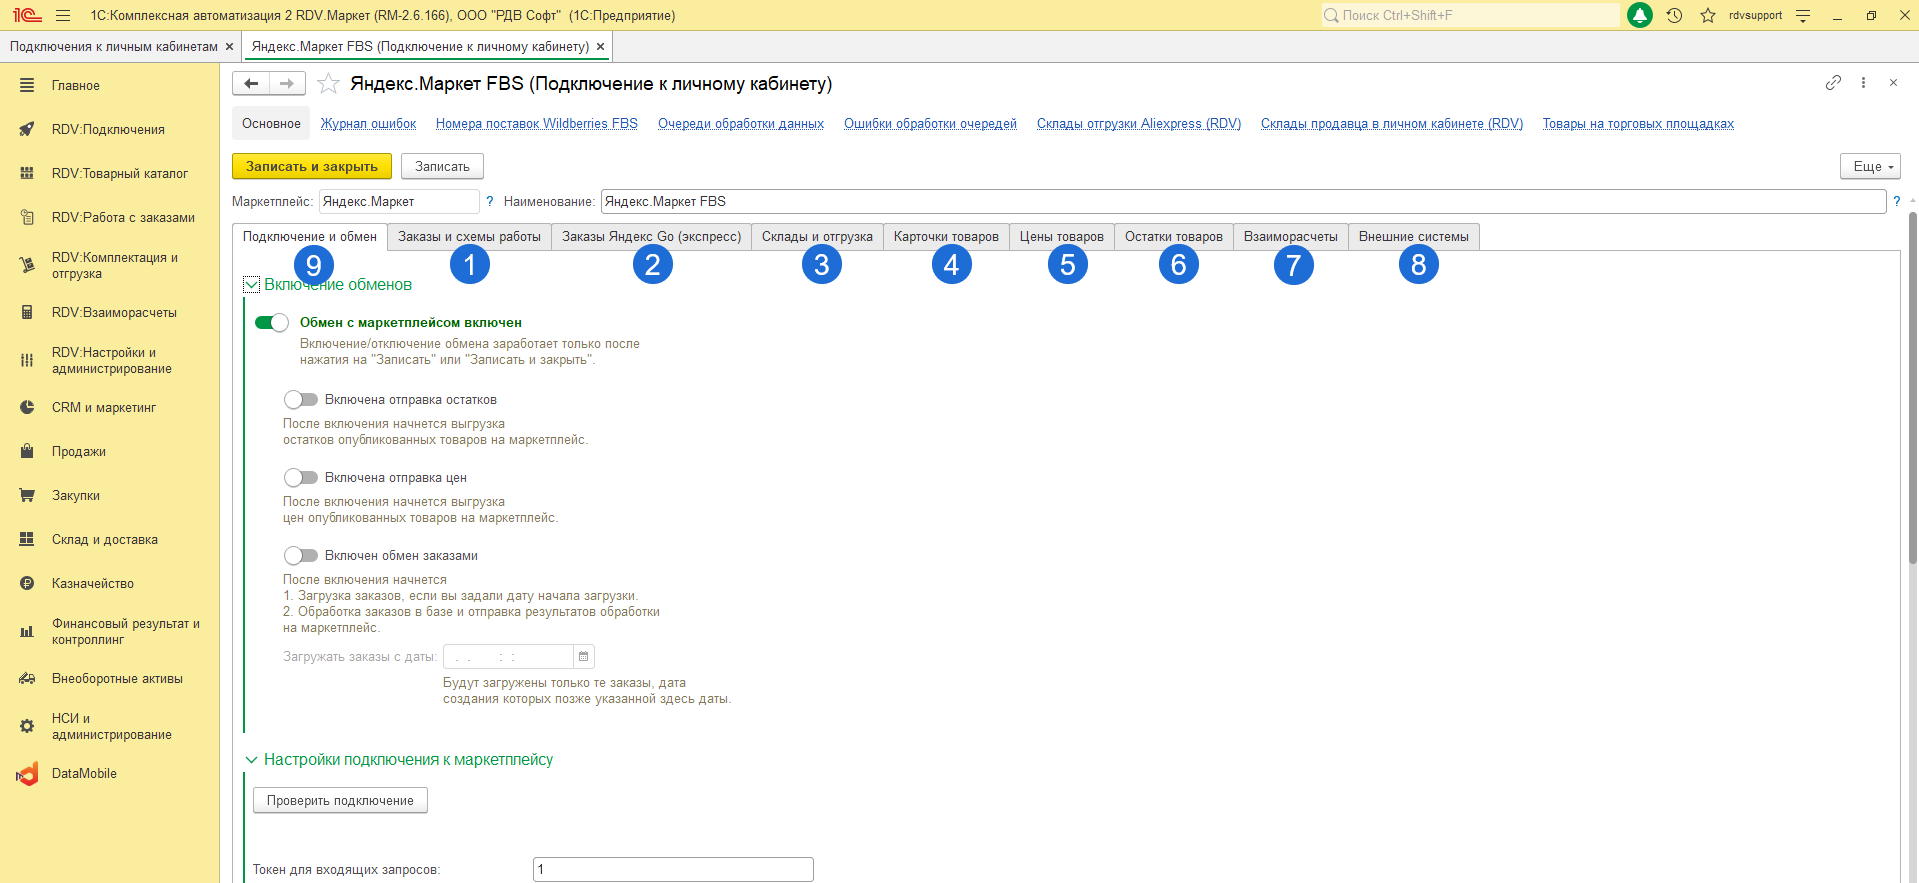Switch to Внешние системы tab
1919x883 pixels.
(x=1414, y=237)
